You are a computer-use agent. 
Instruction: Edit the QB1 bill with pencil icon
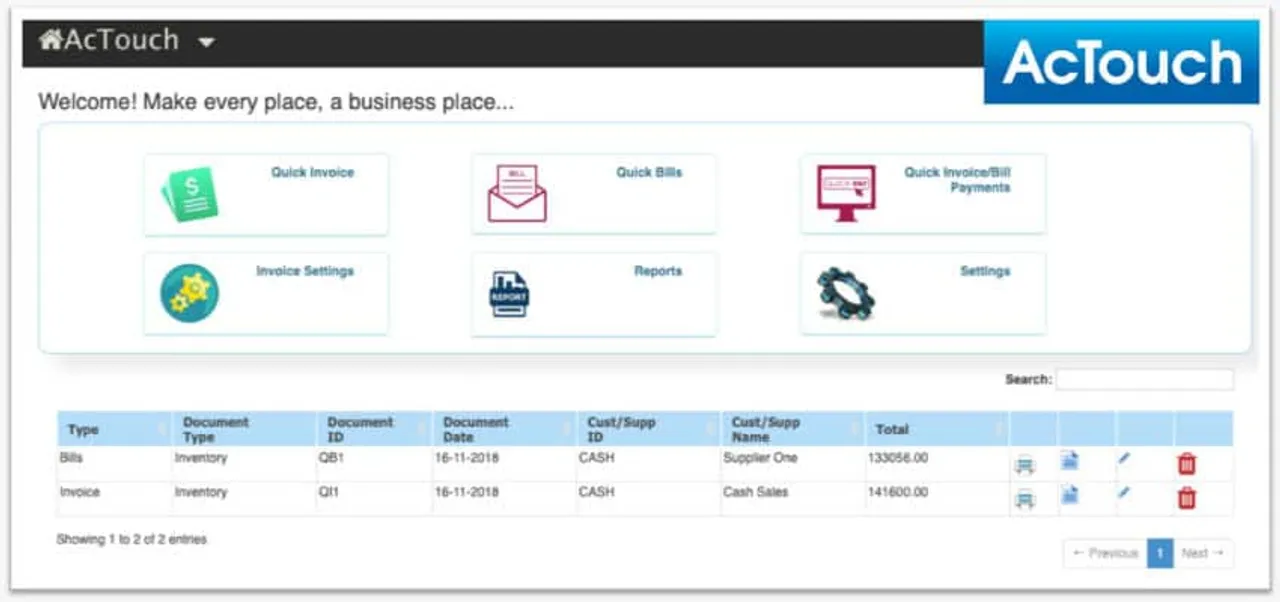pyautogui.click(x=1124, y=458)
